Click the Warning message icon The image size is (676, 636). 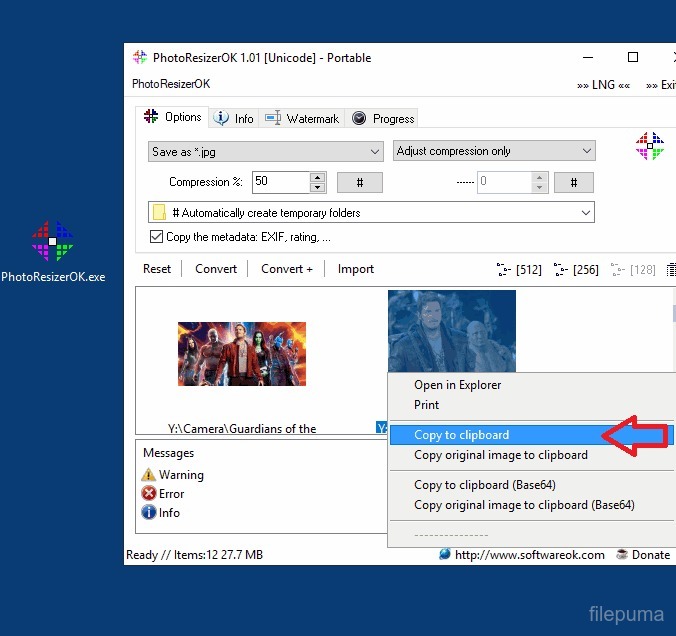(149, 475)
